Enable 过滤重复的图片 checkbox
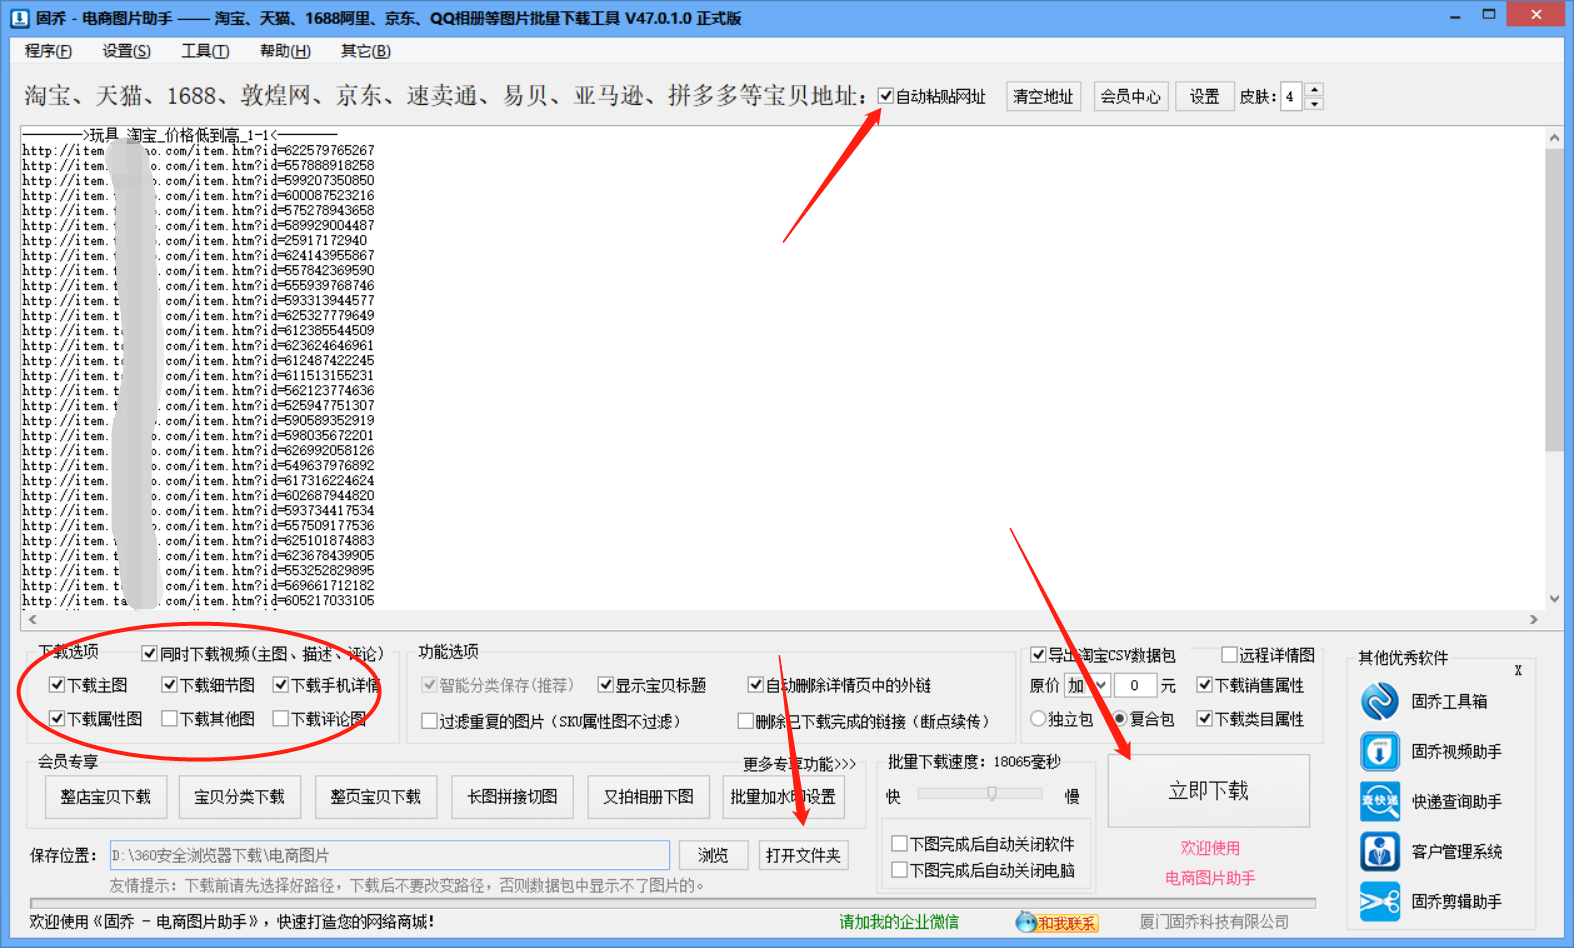This screenshot has width=1574, height=948. [x=429, y=721]
